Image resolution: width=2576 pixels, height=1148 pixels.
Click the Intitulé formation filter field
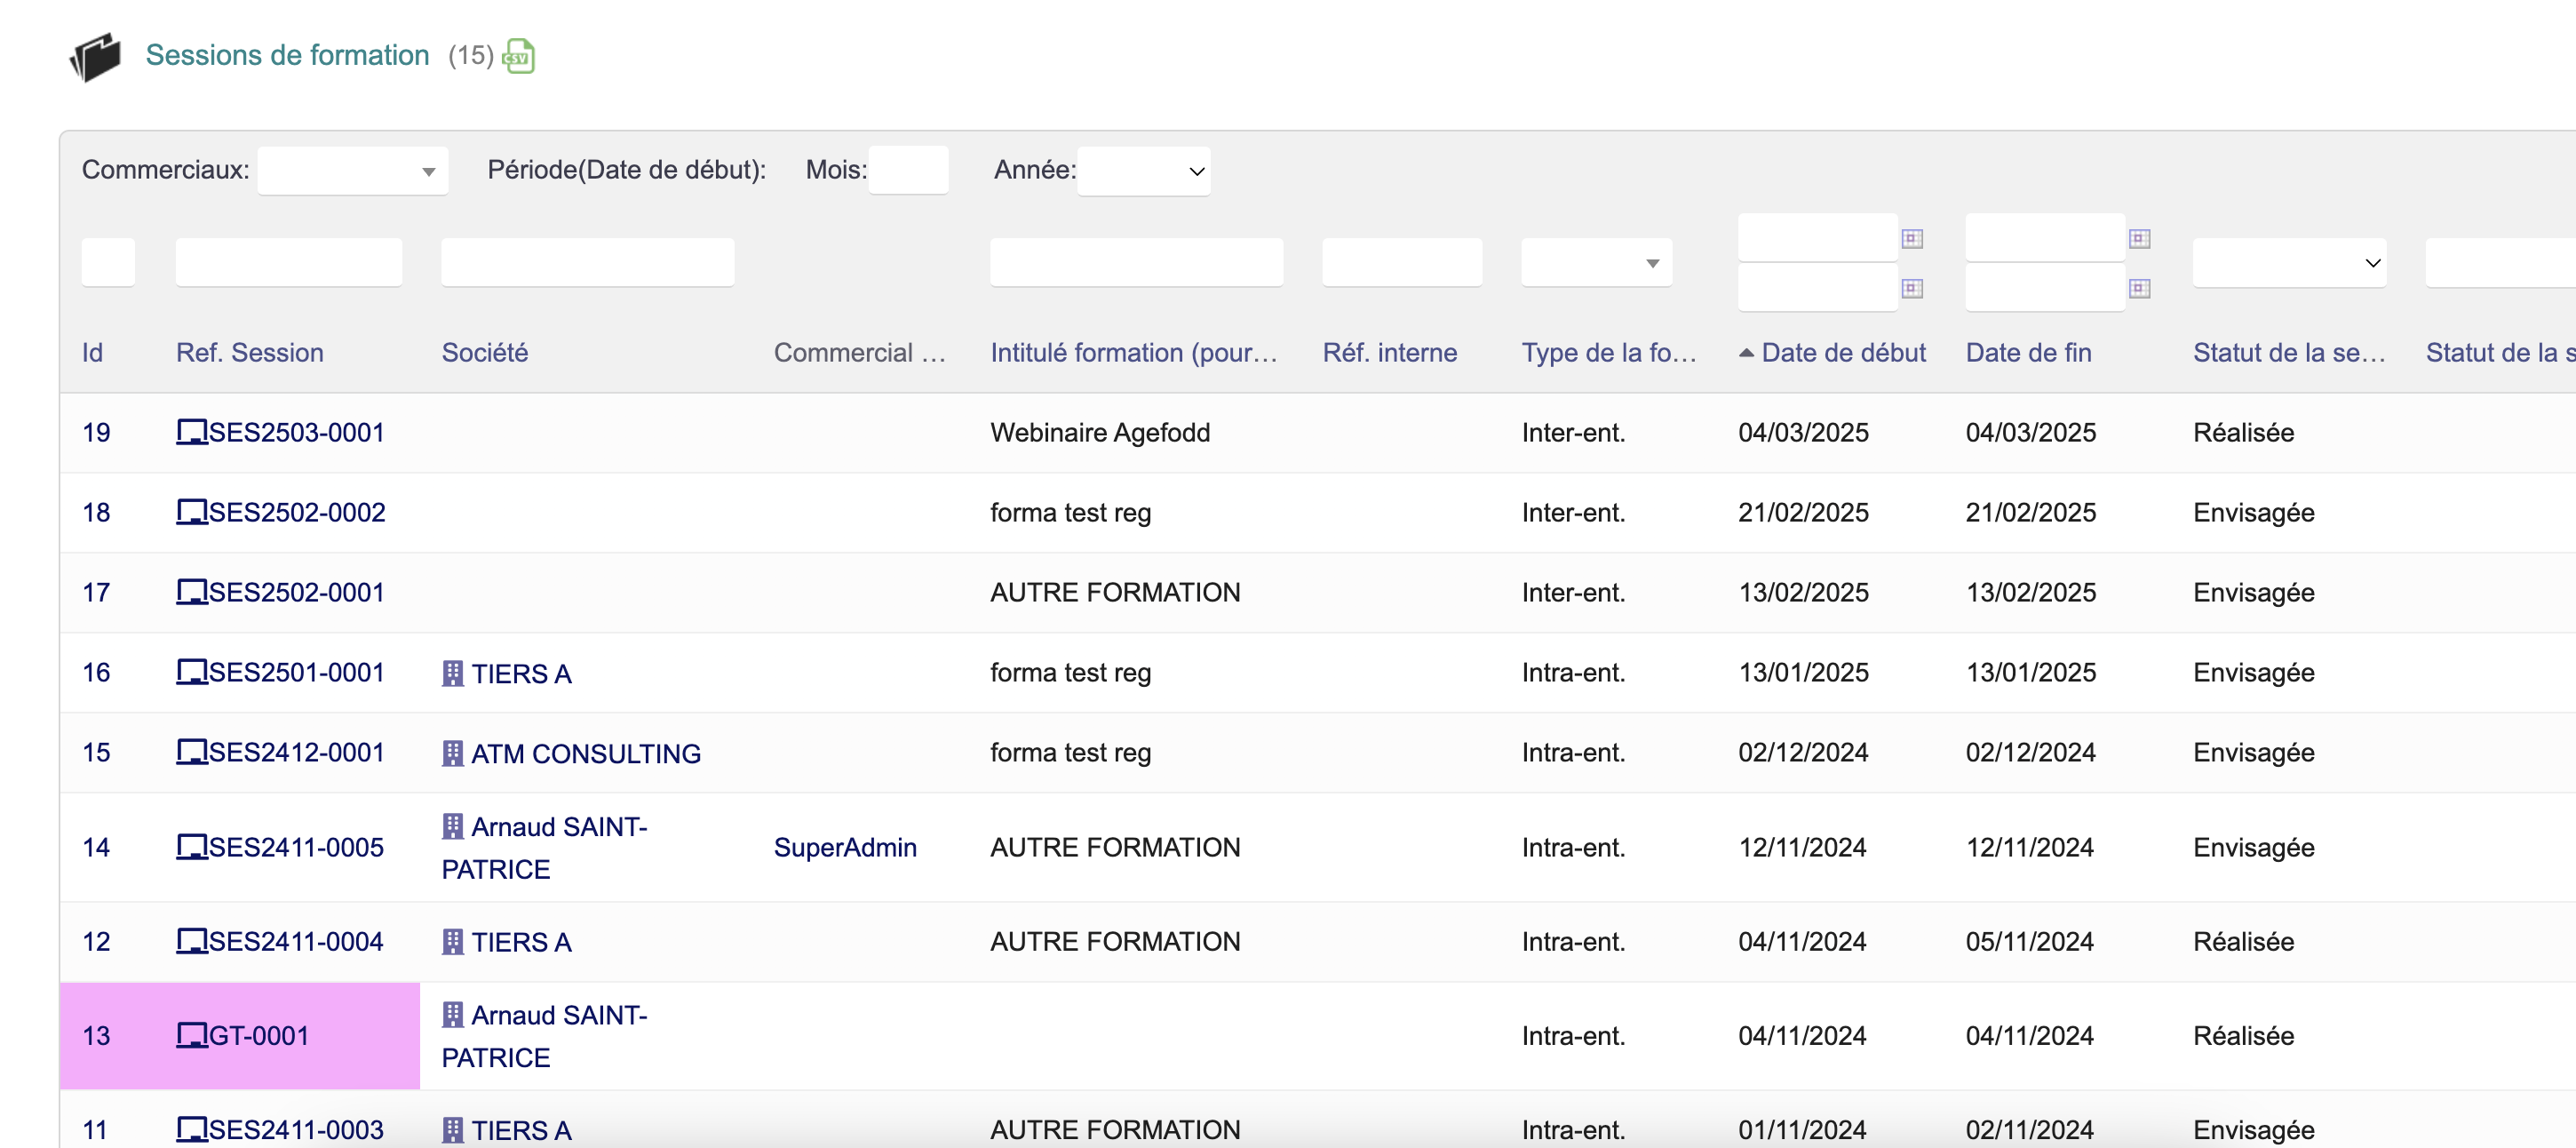point(1136,263)
